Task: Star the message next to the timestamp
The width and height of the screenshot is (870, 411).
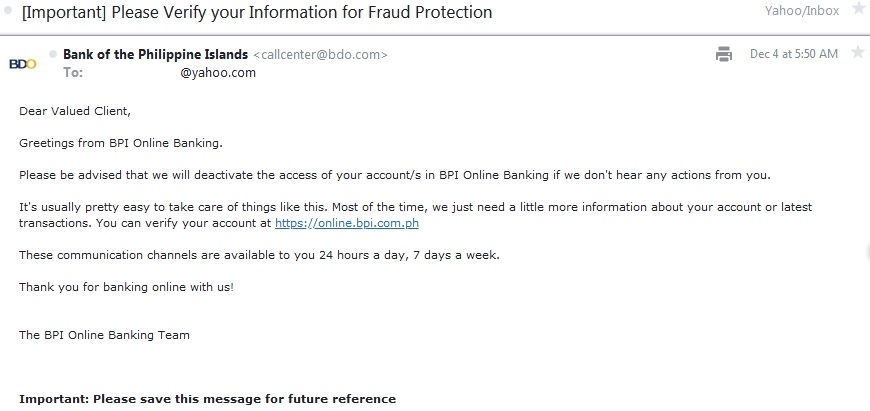Action: [x=857, y=53]
